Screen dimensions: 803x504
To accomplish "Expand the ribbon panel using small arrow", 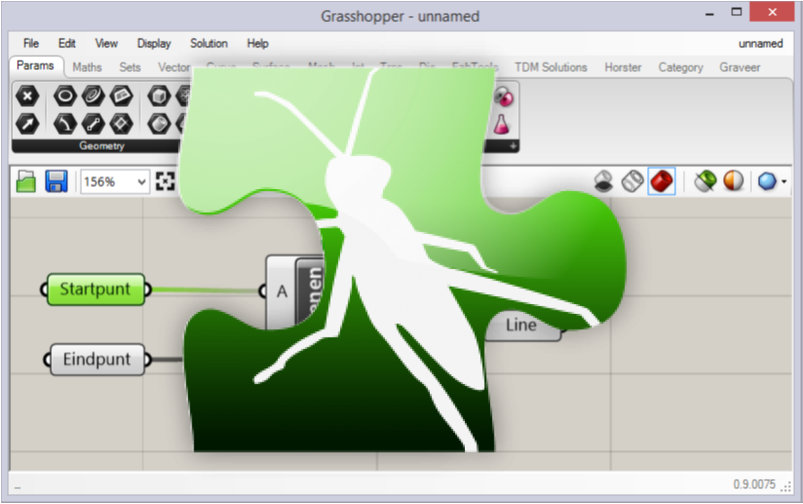I will pyautogui.click(x=513, y=146).
